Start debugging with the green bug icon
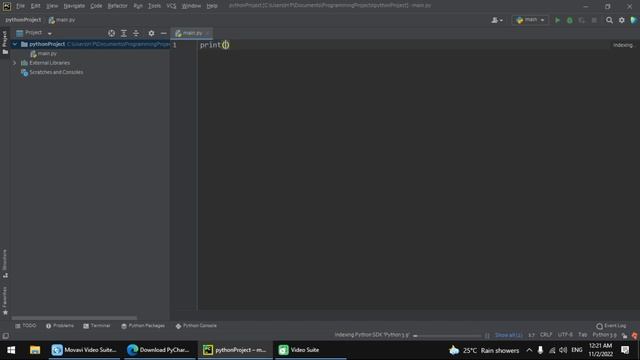The height and width of the screenshot is (360, 640). (x=570, y=20)
